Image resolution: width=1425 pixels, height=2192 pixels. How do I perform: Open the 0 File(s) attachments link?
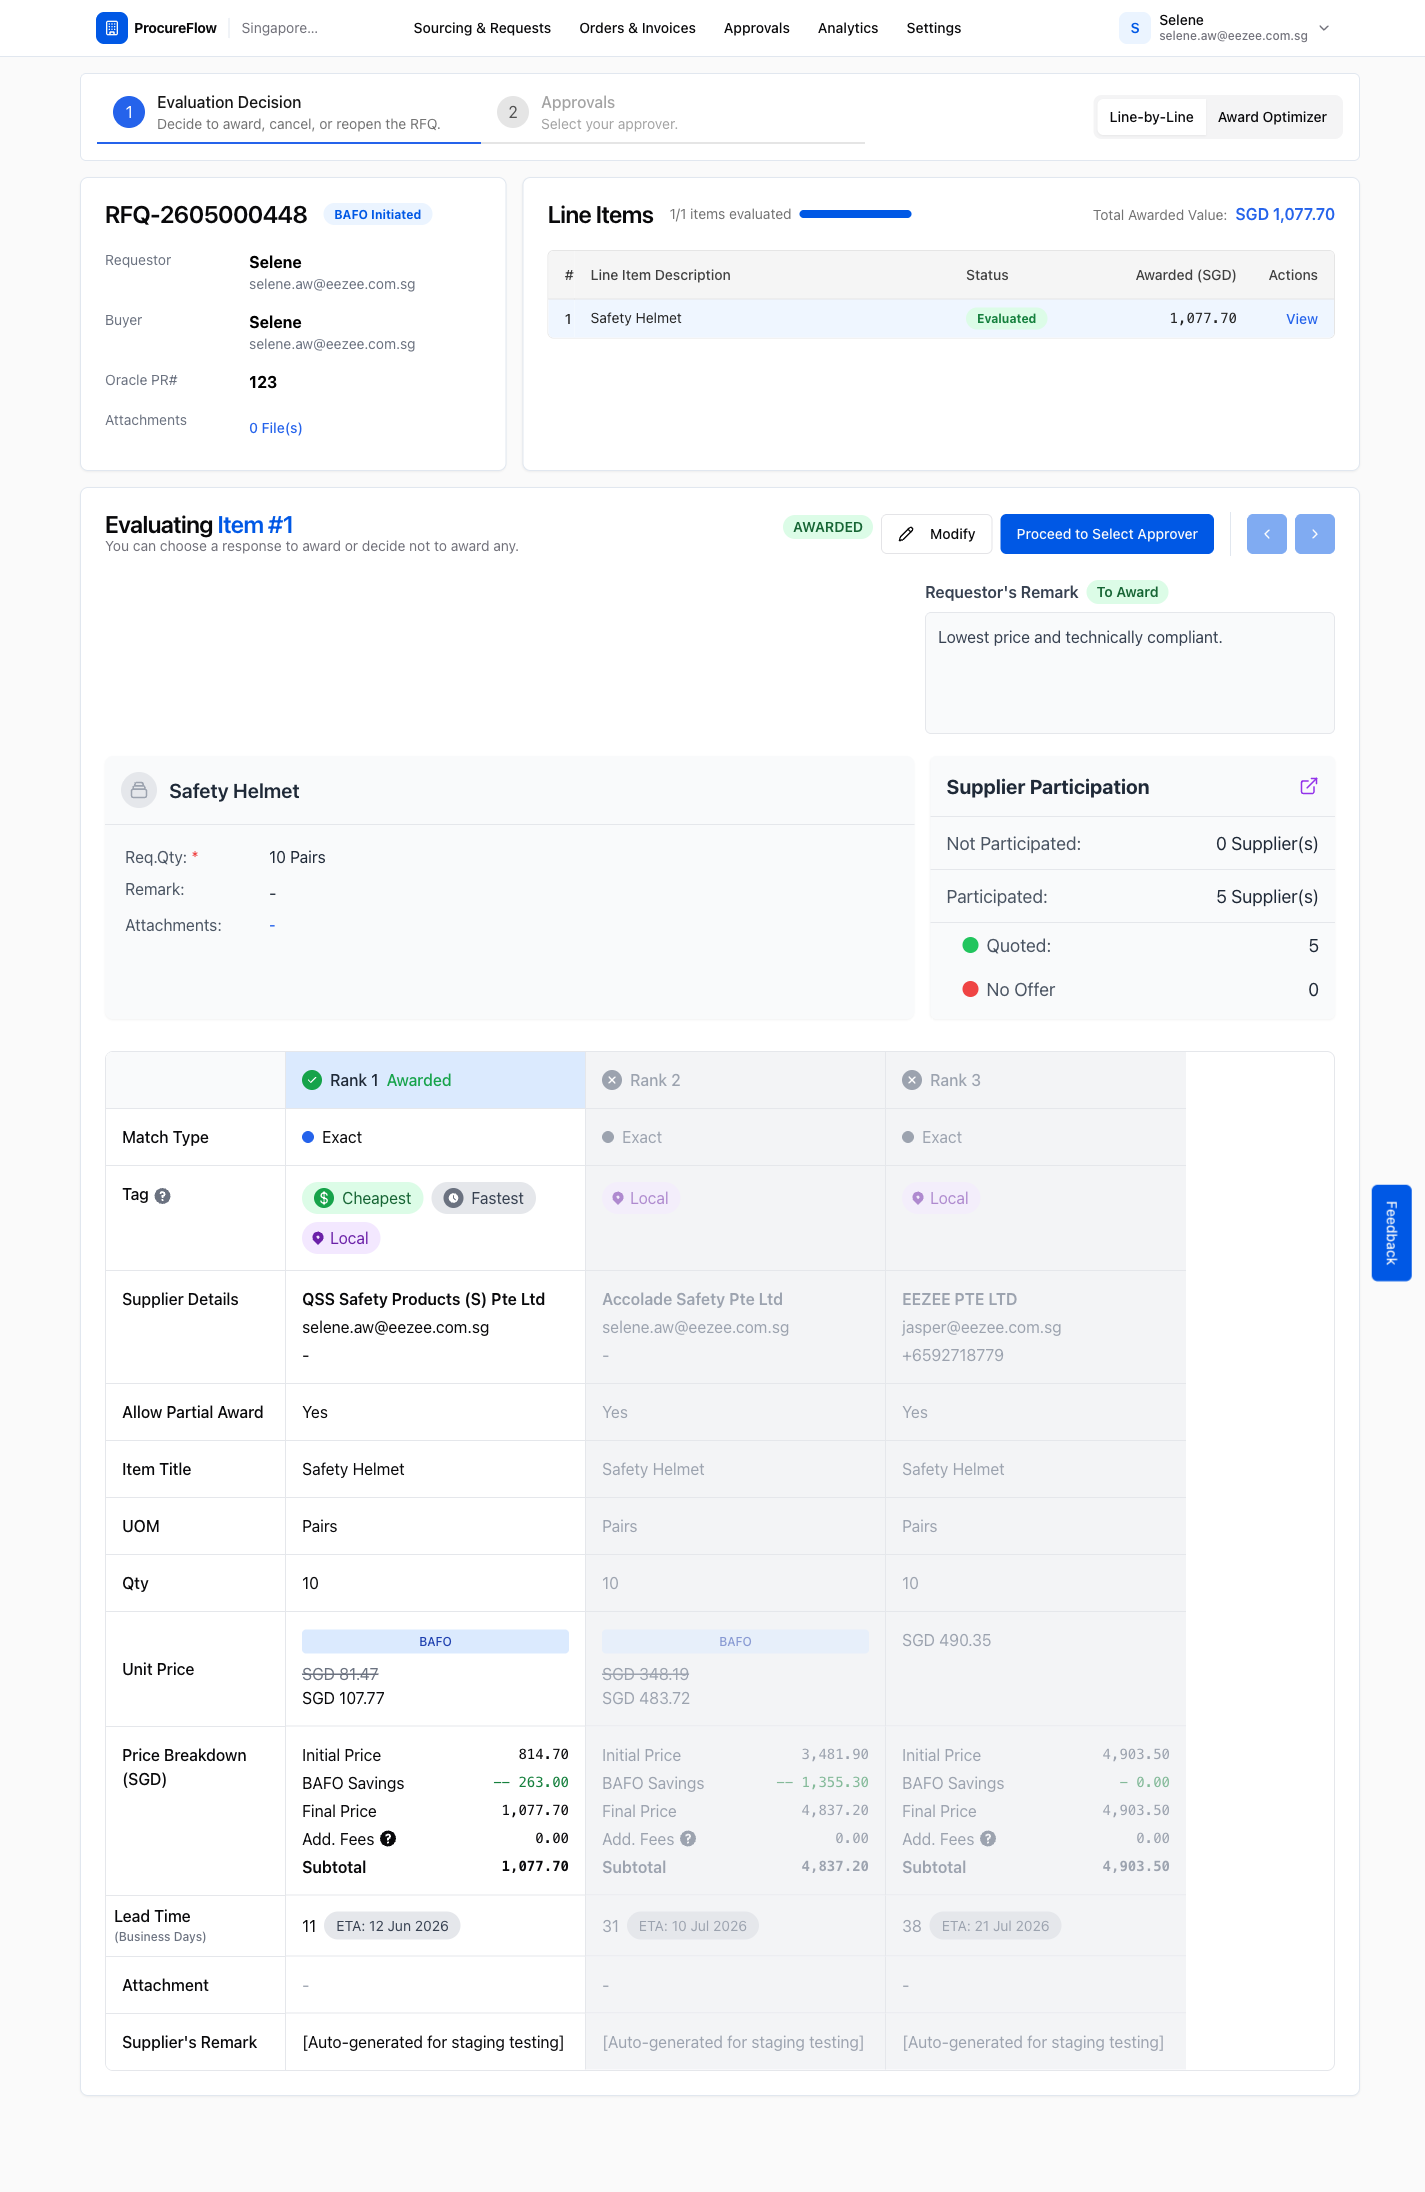tap(276, 428)
